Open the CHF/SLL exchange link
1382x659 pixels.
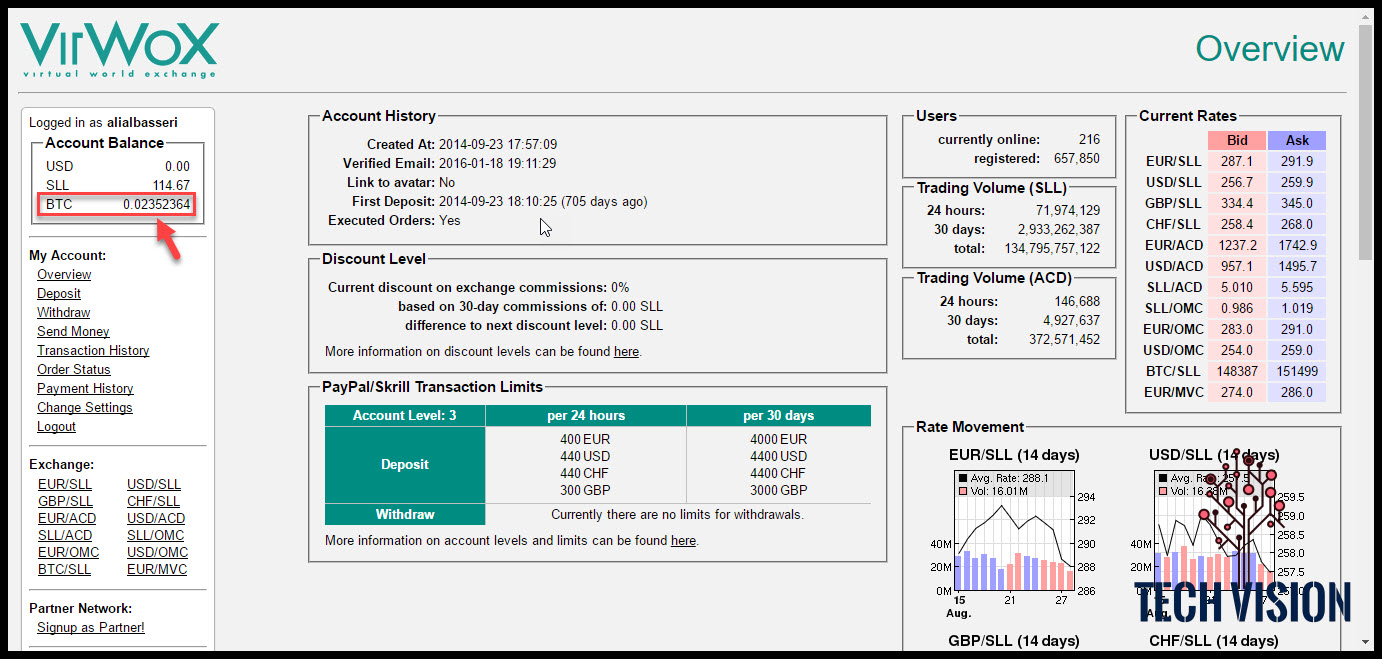pyautogui.click(x=155, y=501)
